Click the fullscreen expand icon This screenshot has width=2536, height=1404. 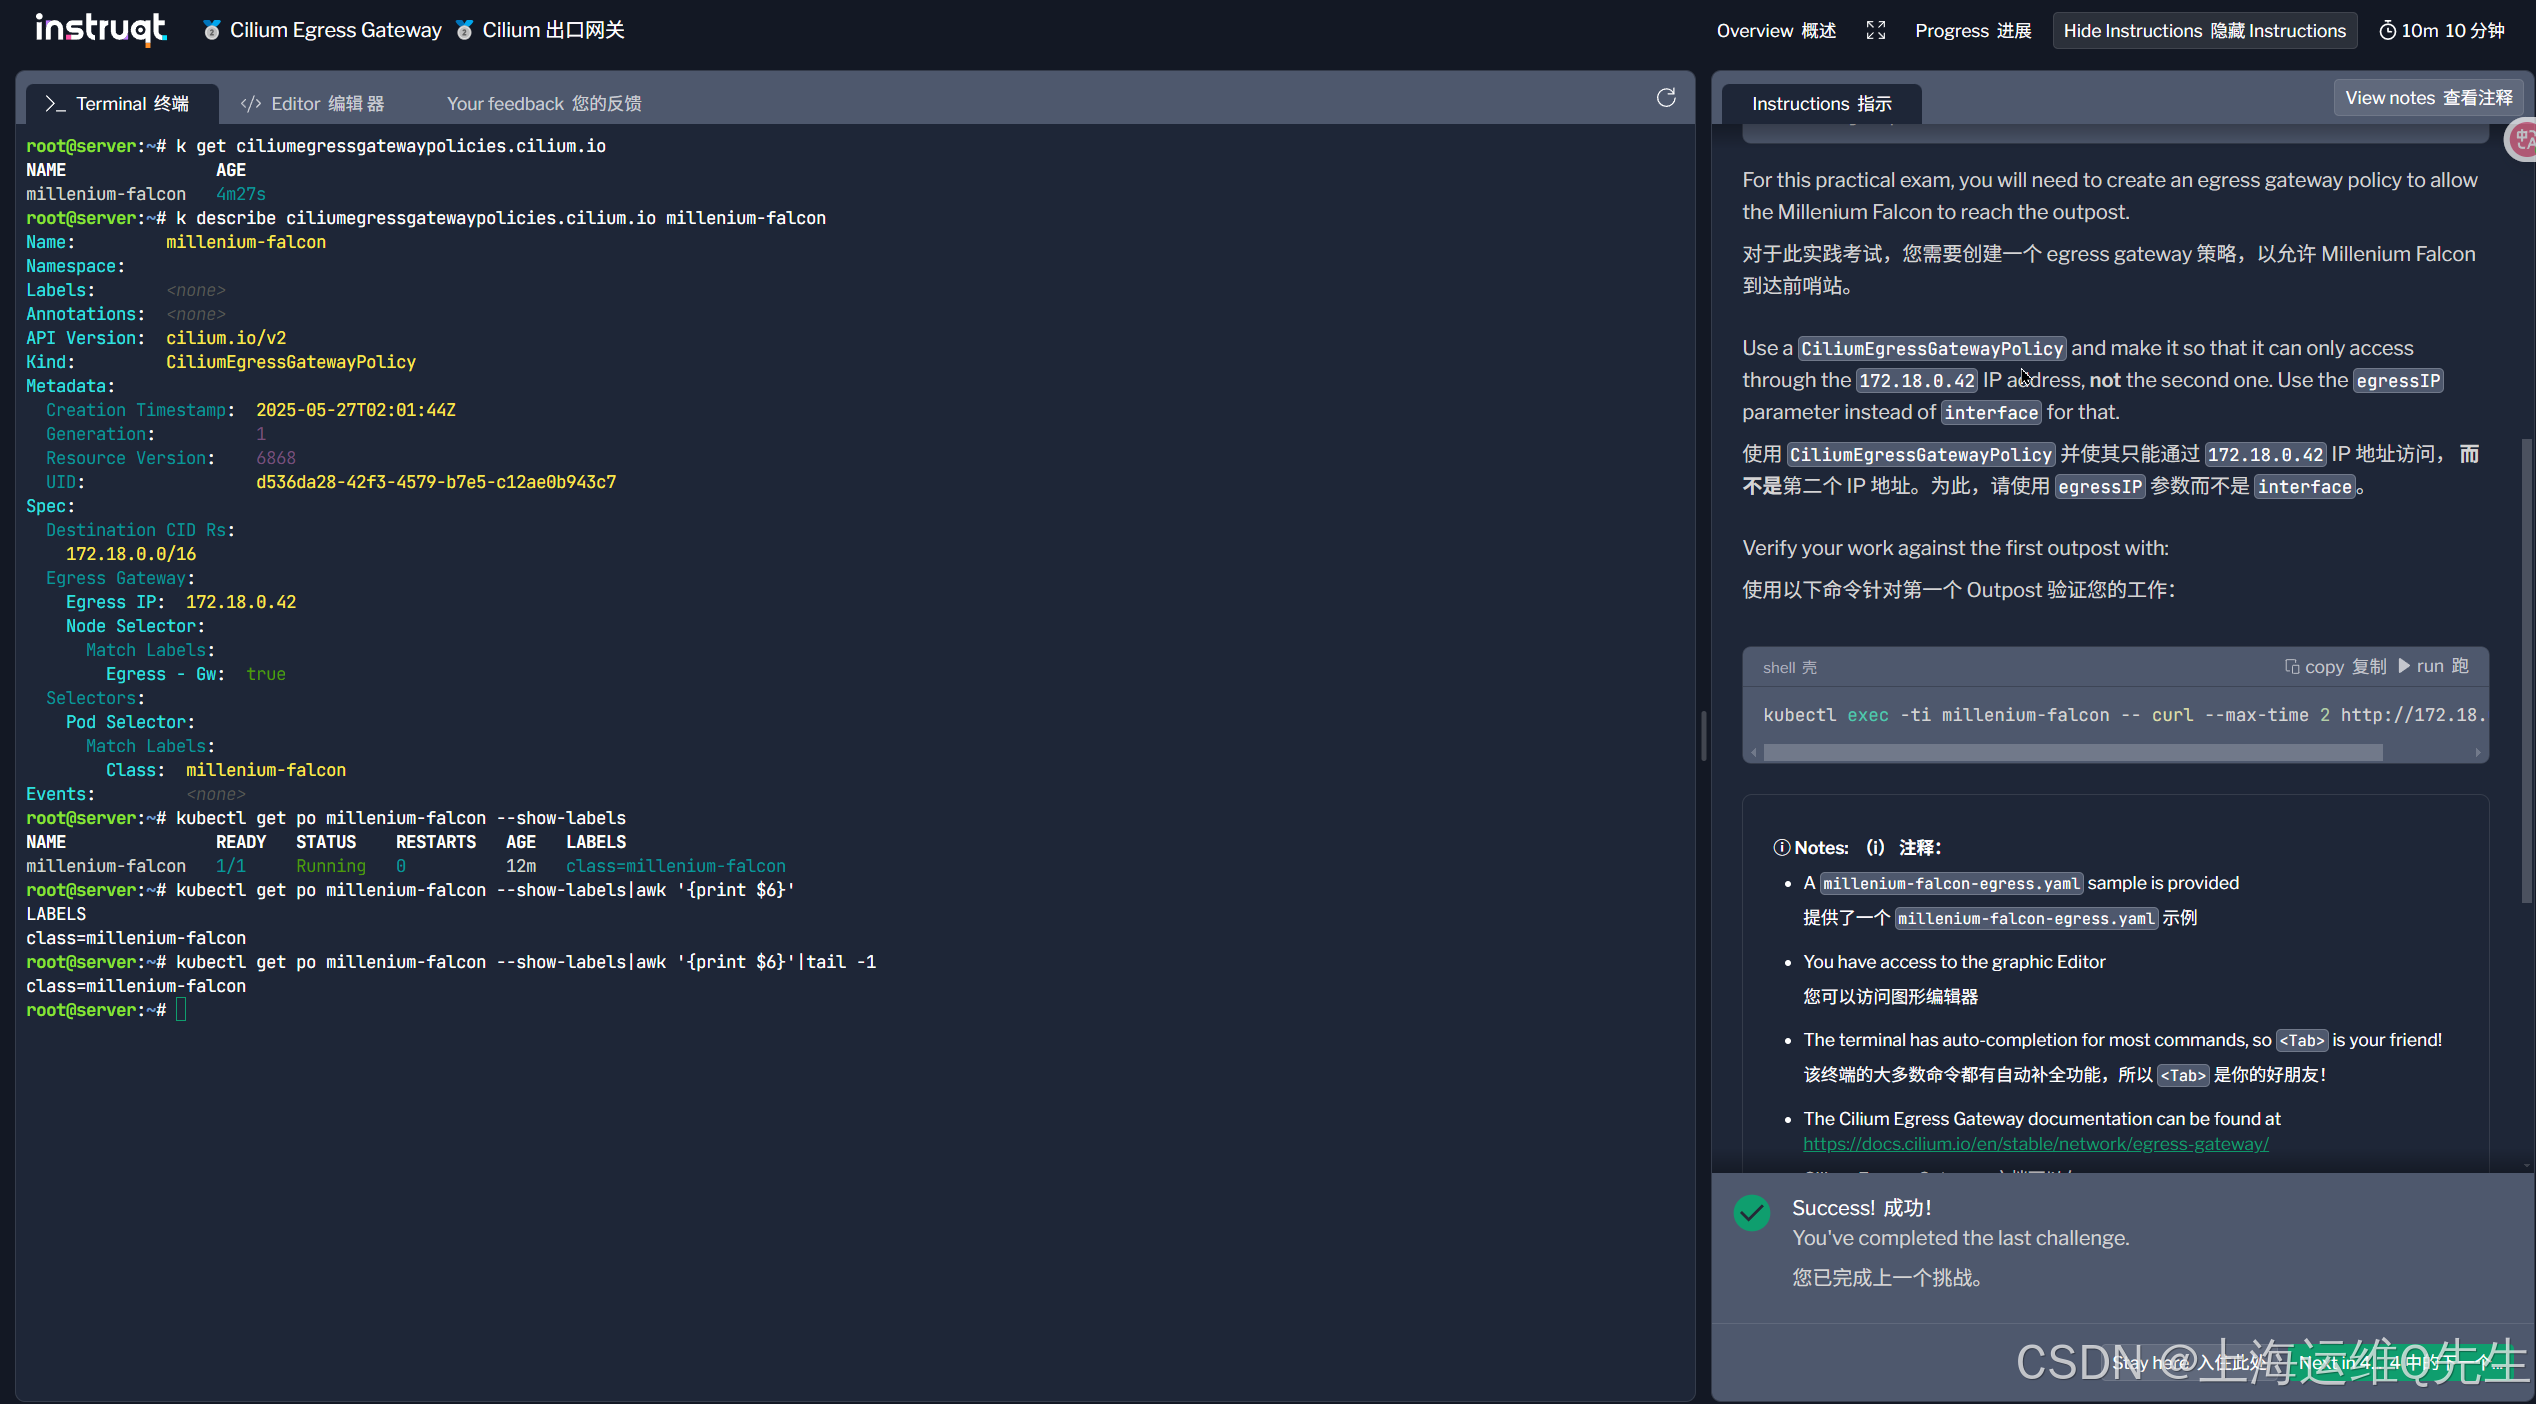click(x=1876, y=31)
